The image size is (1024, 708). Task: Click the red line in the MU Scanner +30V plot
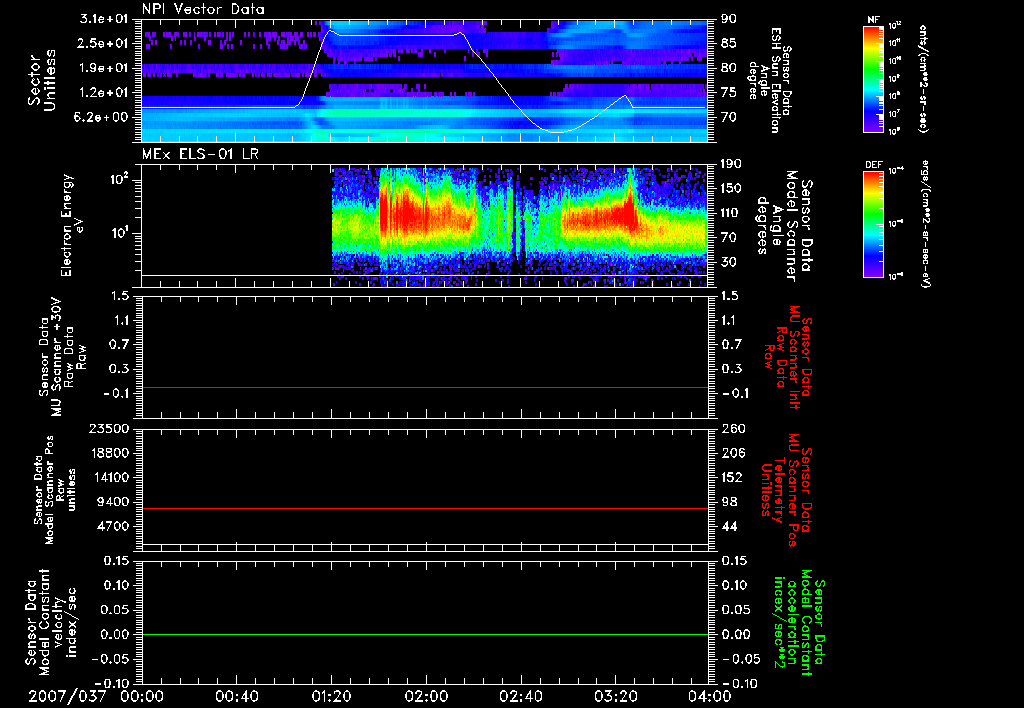point(425,388)
